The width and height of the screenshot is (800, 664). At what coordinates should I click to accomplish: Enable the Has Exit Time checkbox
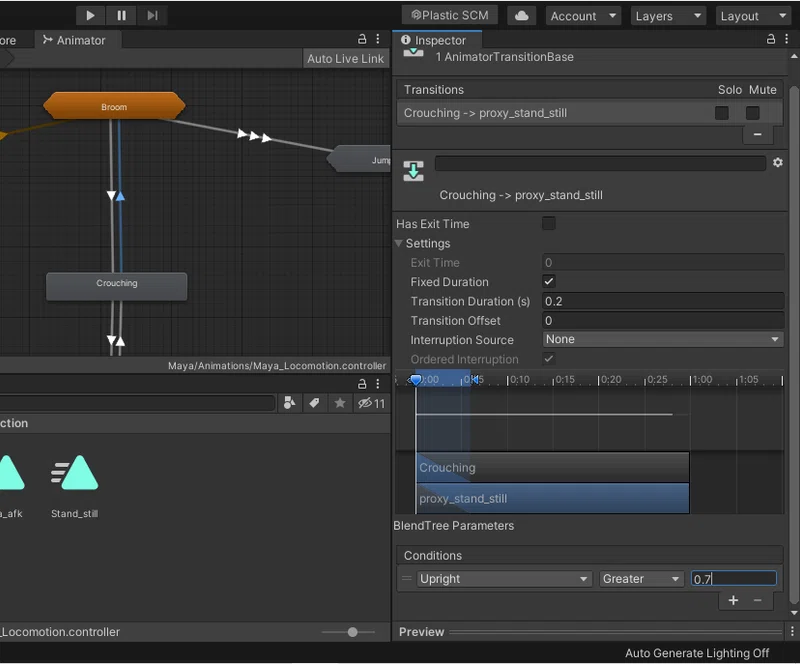548,223
